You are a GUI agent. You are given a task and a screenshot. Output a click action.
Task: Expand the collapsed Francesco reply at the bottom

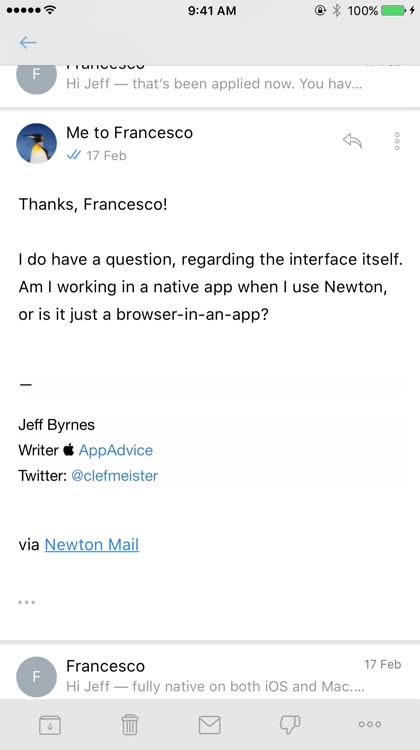click(210, 676)
